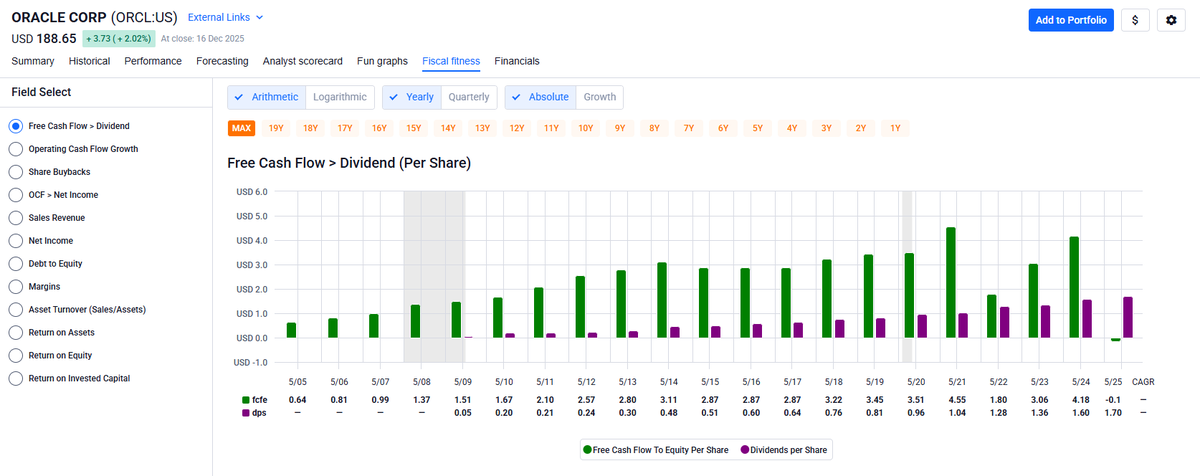Select 17Y time range
Screen dimensions: 1200x476
(x=345, y=128)
